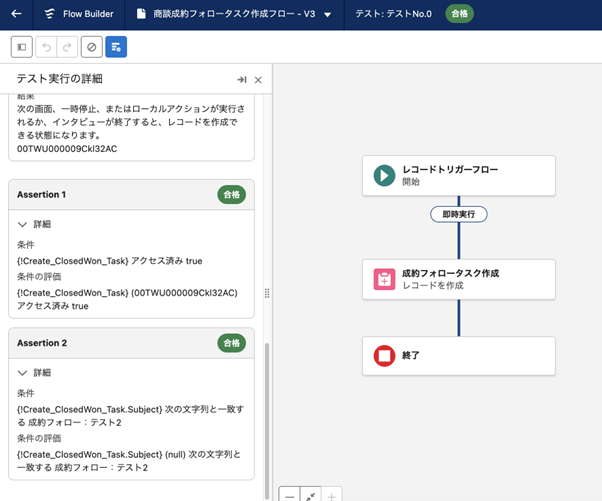This screenshot has width=602, height=501.
Task: Click the 即時実行 path label
Action: [459, 214]
